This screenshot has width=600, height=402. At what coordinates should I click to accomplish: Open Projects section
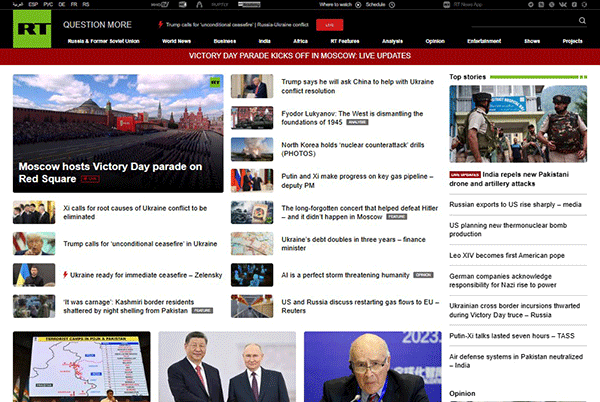(x=572, y=41)
